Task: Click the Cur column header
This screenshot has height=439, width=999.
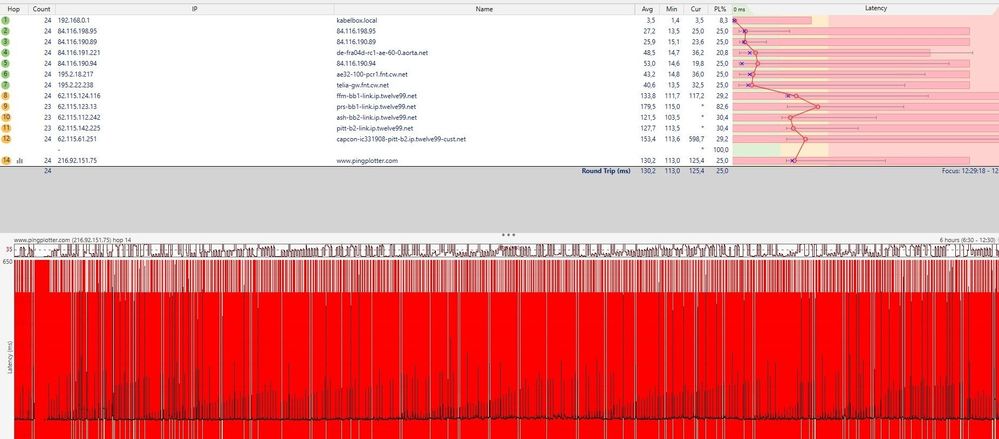Action: tap(696, 9)
